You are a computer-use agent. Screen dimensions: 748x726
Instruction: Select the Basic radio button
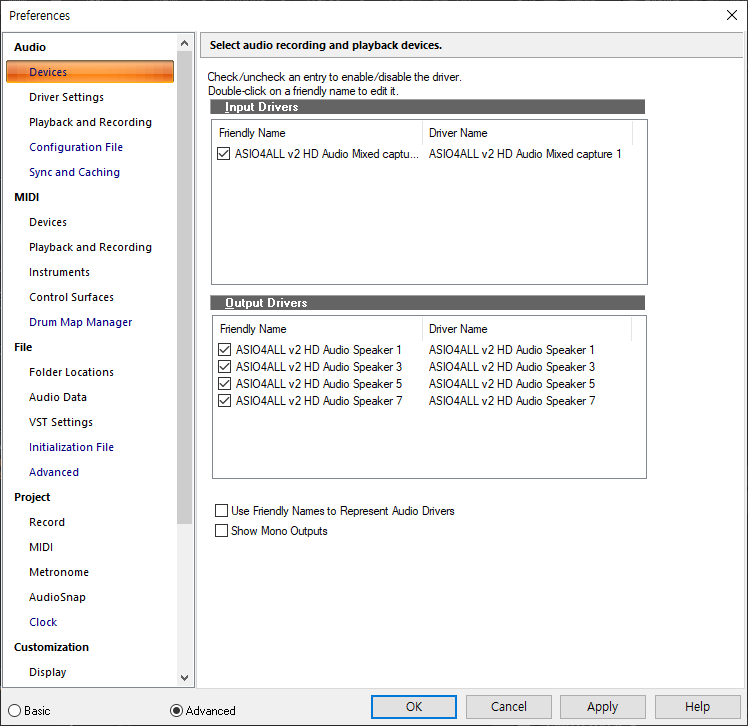15,711
